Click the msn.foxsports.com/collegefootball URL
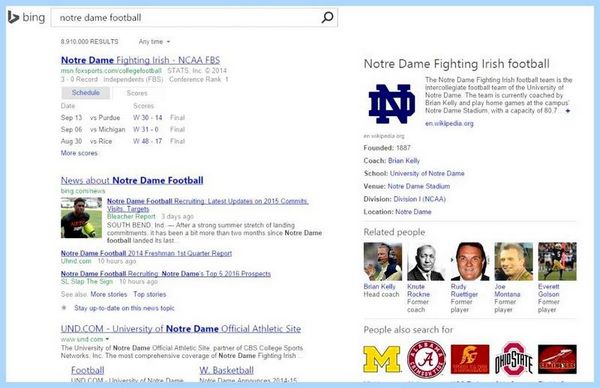 tap(111, 71)
